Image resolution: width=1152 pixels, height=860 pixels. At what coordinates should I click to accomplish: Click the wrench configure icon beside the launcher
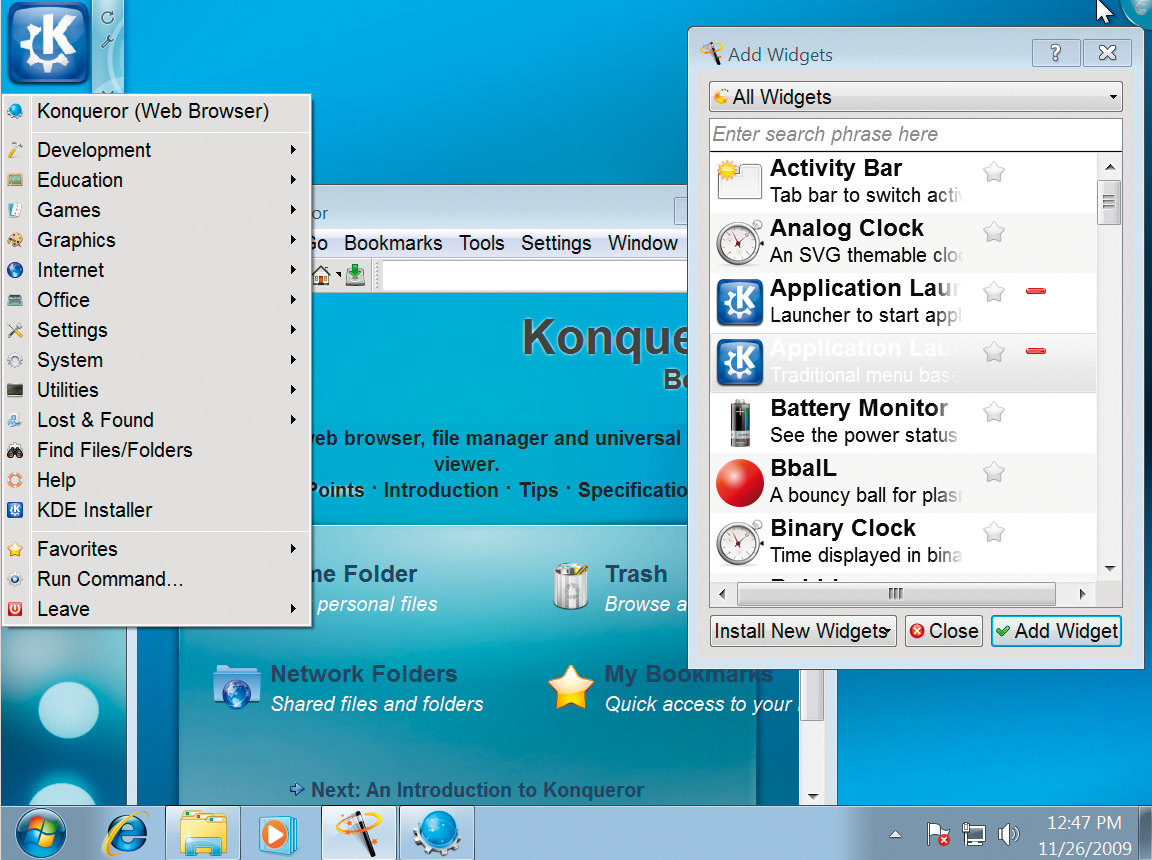point(107,41)
